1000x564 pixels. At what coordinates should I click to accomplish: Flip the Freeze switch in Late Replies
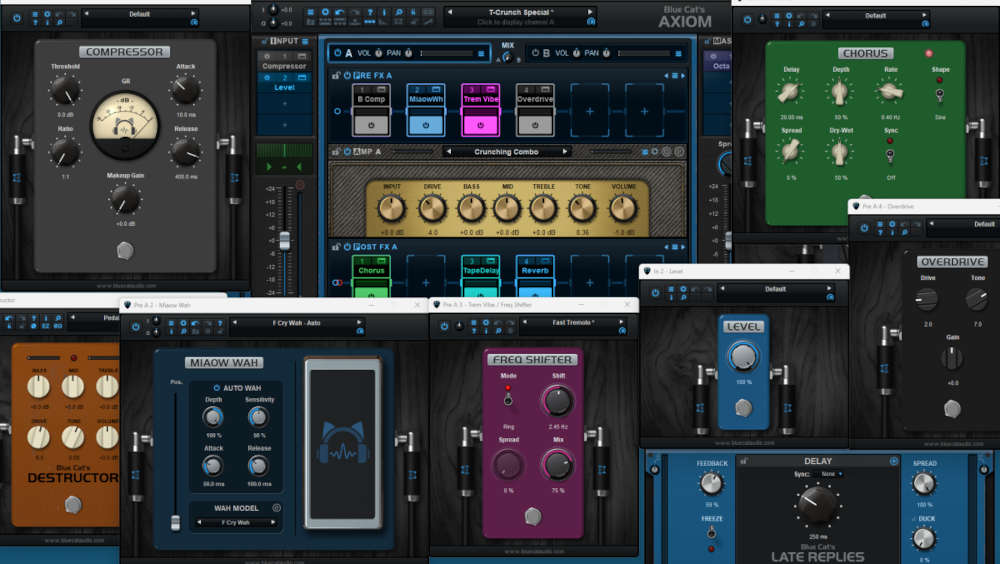pos(711,532)
